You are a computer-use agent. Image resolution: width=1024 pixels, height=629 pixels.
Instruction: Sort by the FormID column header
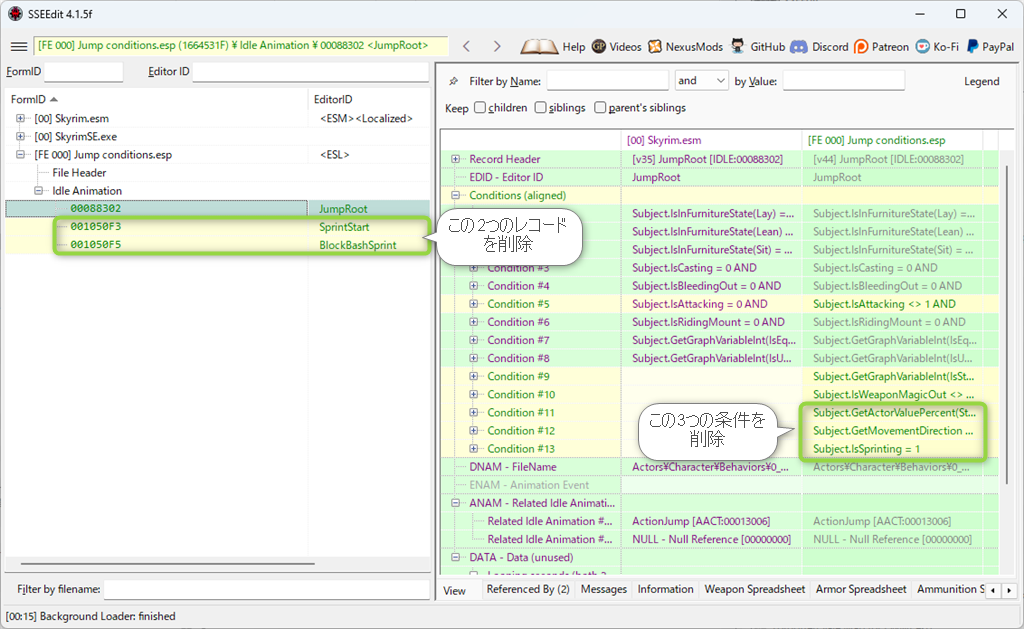tap(157, 99)
